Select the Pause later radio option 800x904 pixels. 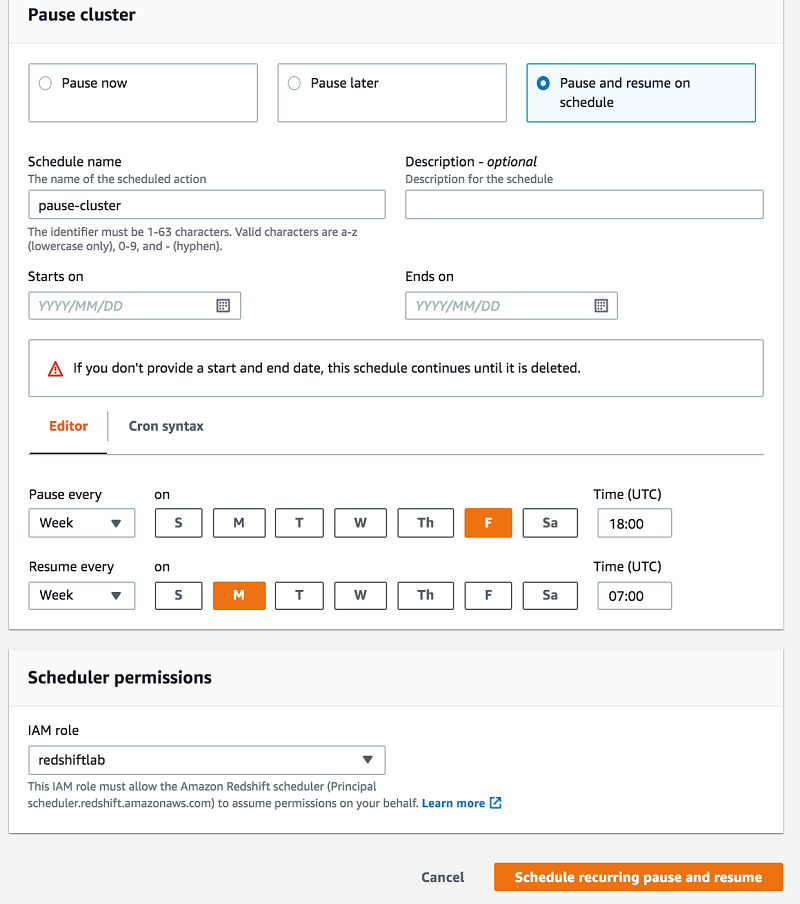coord(294,84)
